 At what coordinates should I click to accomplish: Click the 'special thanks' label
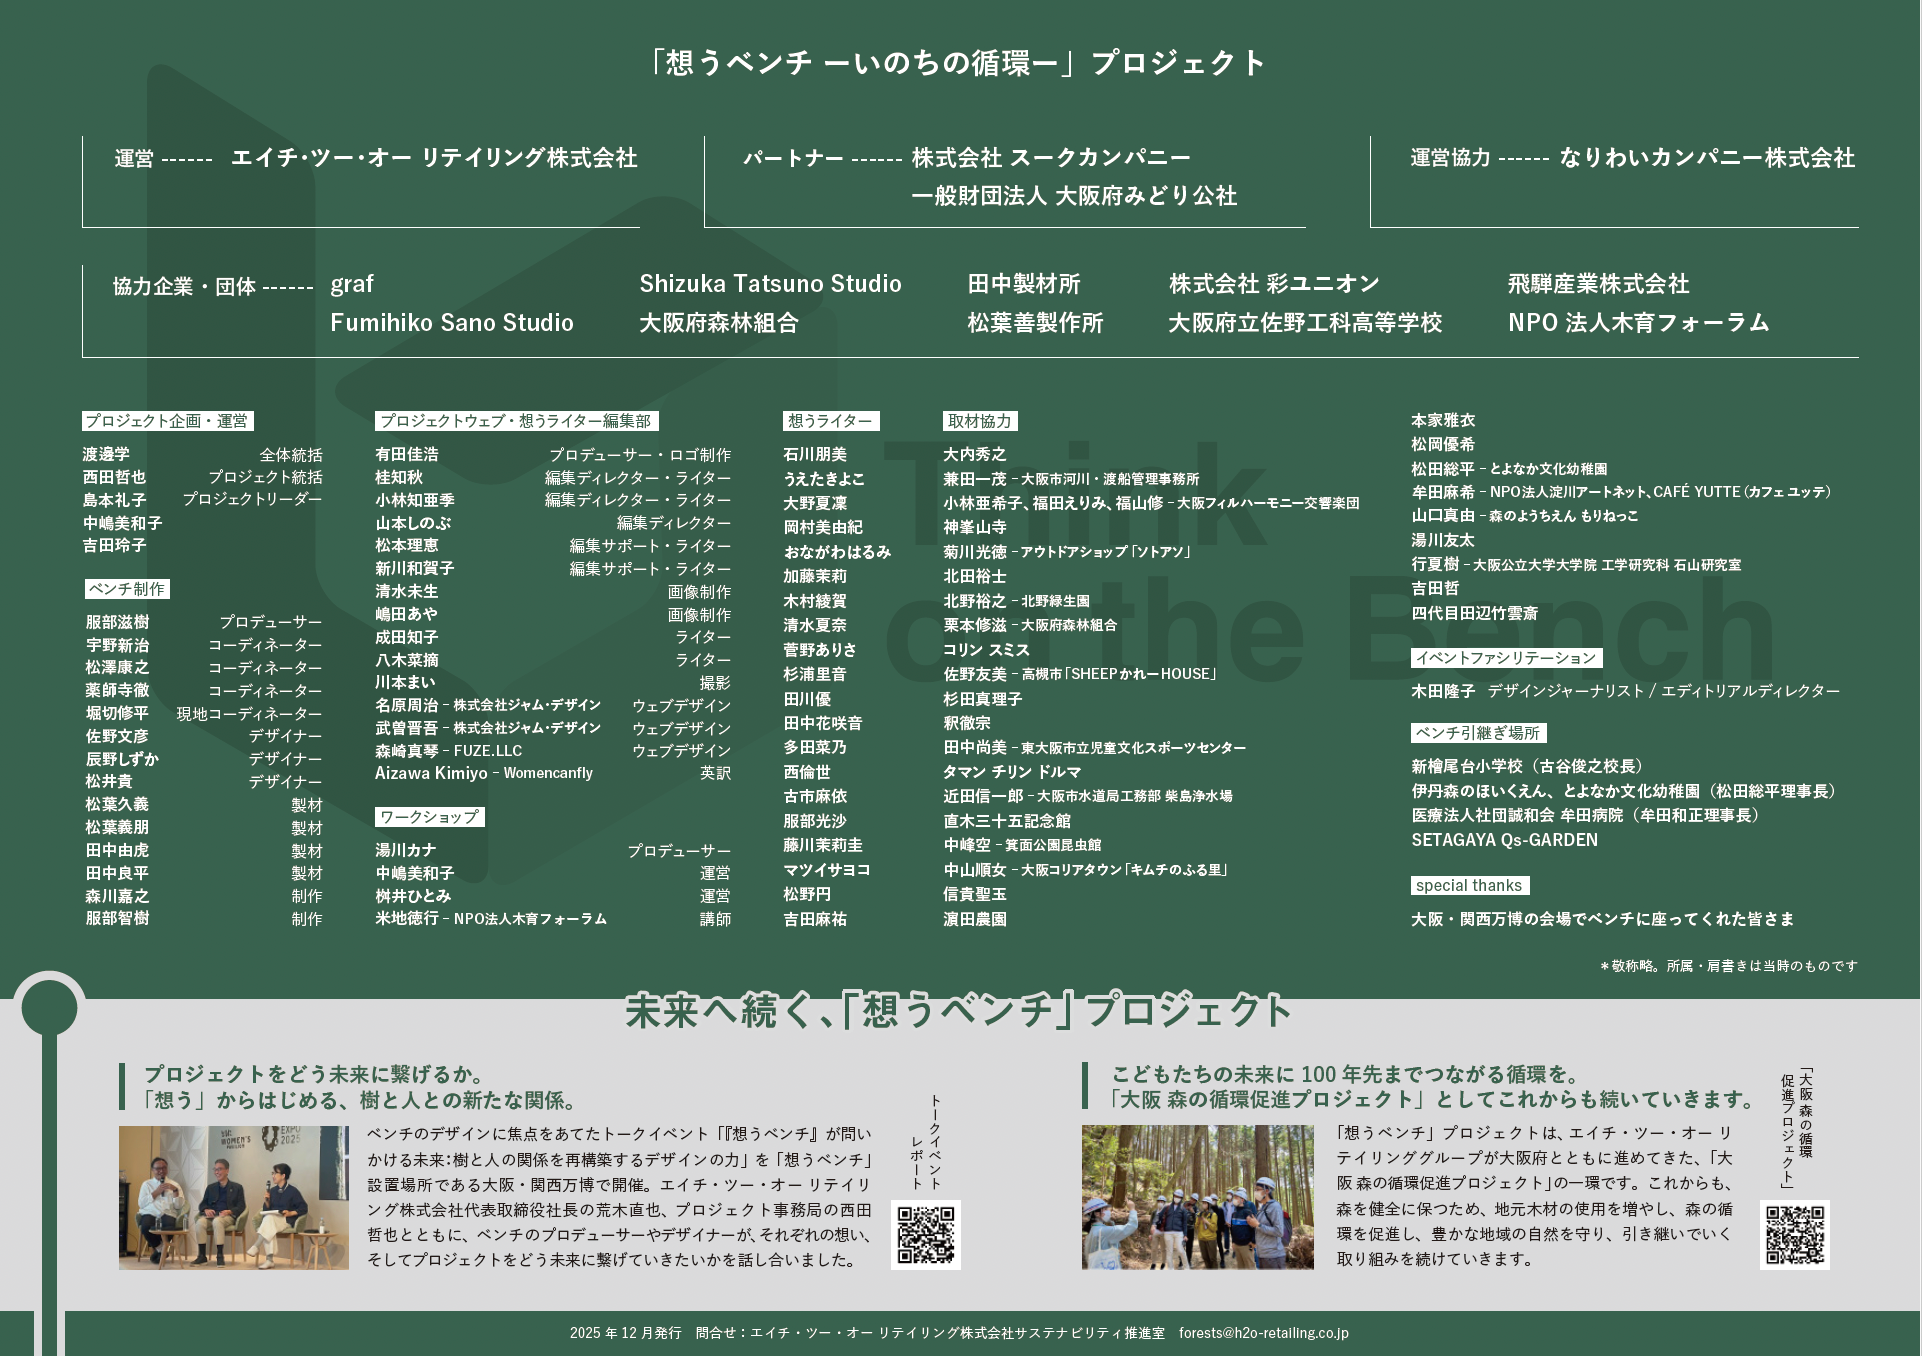pyautogui.click(x=1469, y=886)
